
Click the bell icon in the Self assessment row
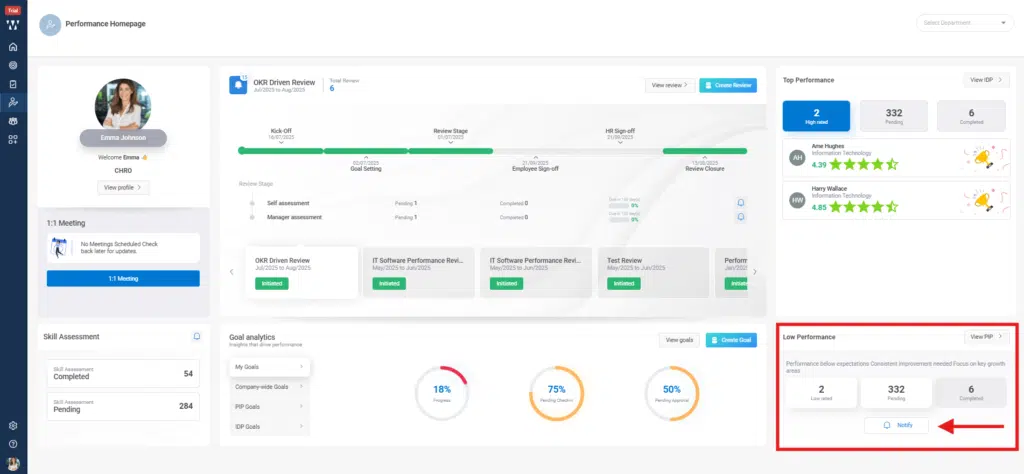pos(741,203)
